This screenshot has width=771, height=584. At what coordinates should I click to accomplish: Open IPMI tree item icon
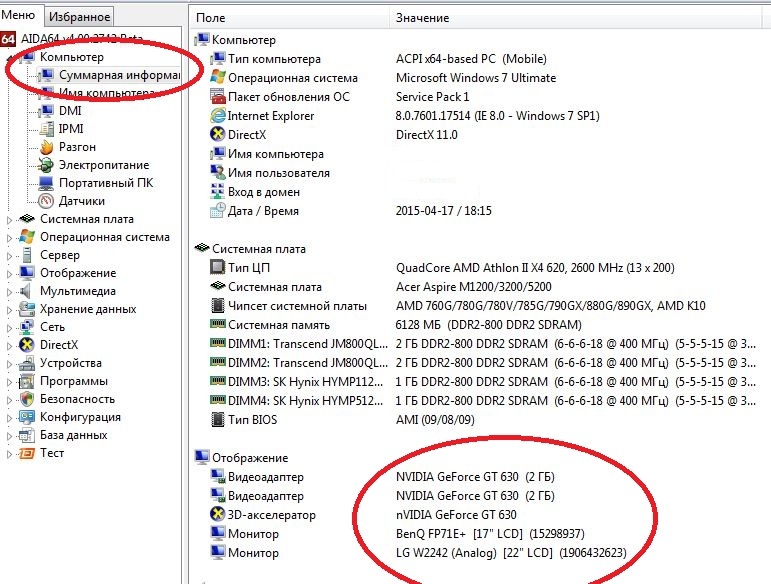point(47,129)
